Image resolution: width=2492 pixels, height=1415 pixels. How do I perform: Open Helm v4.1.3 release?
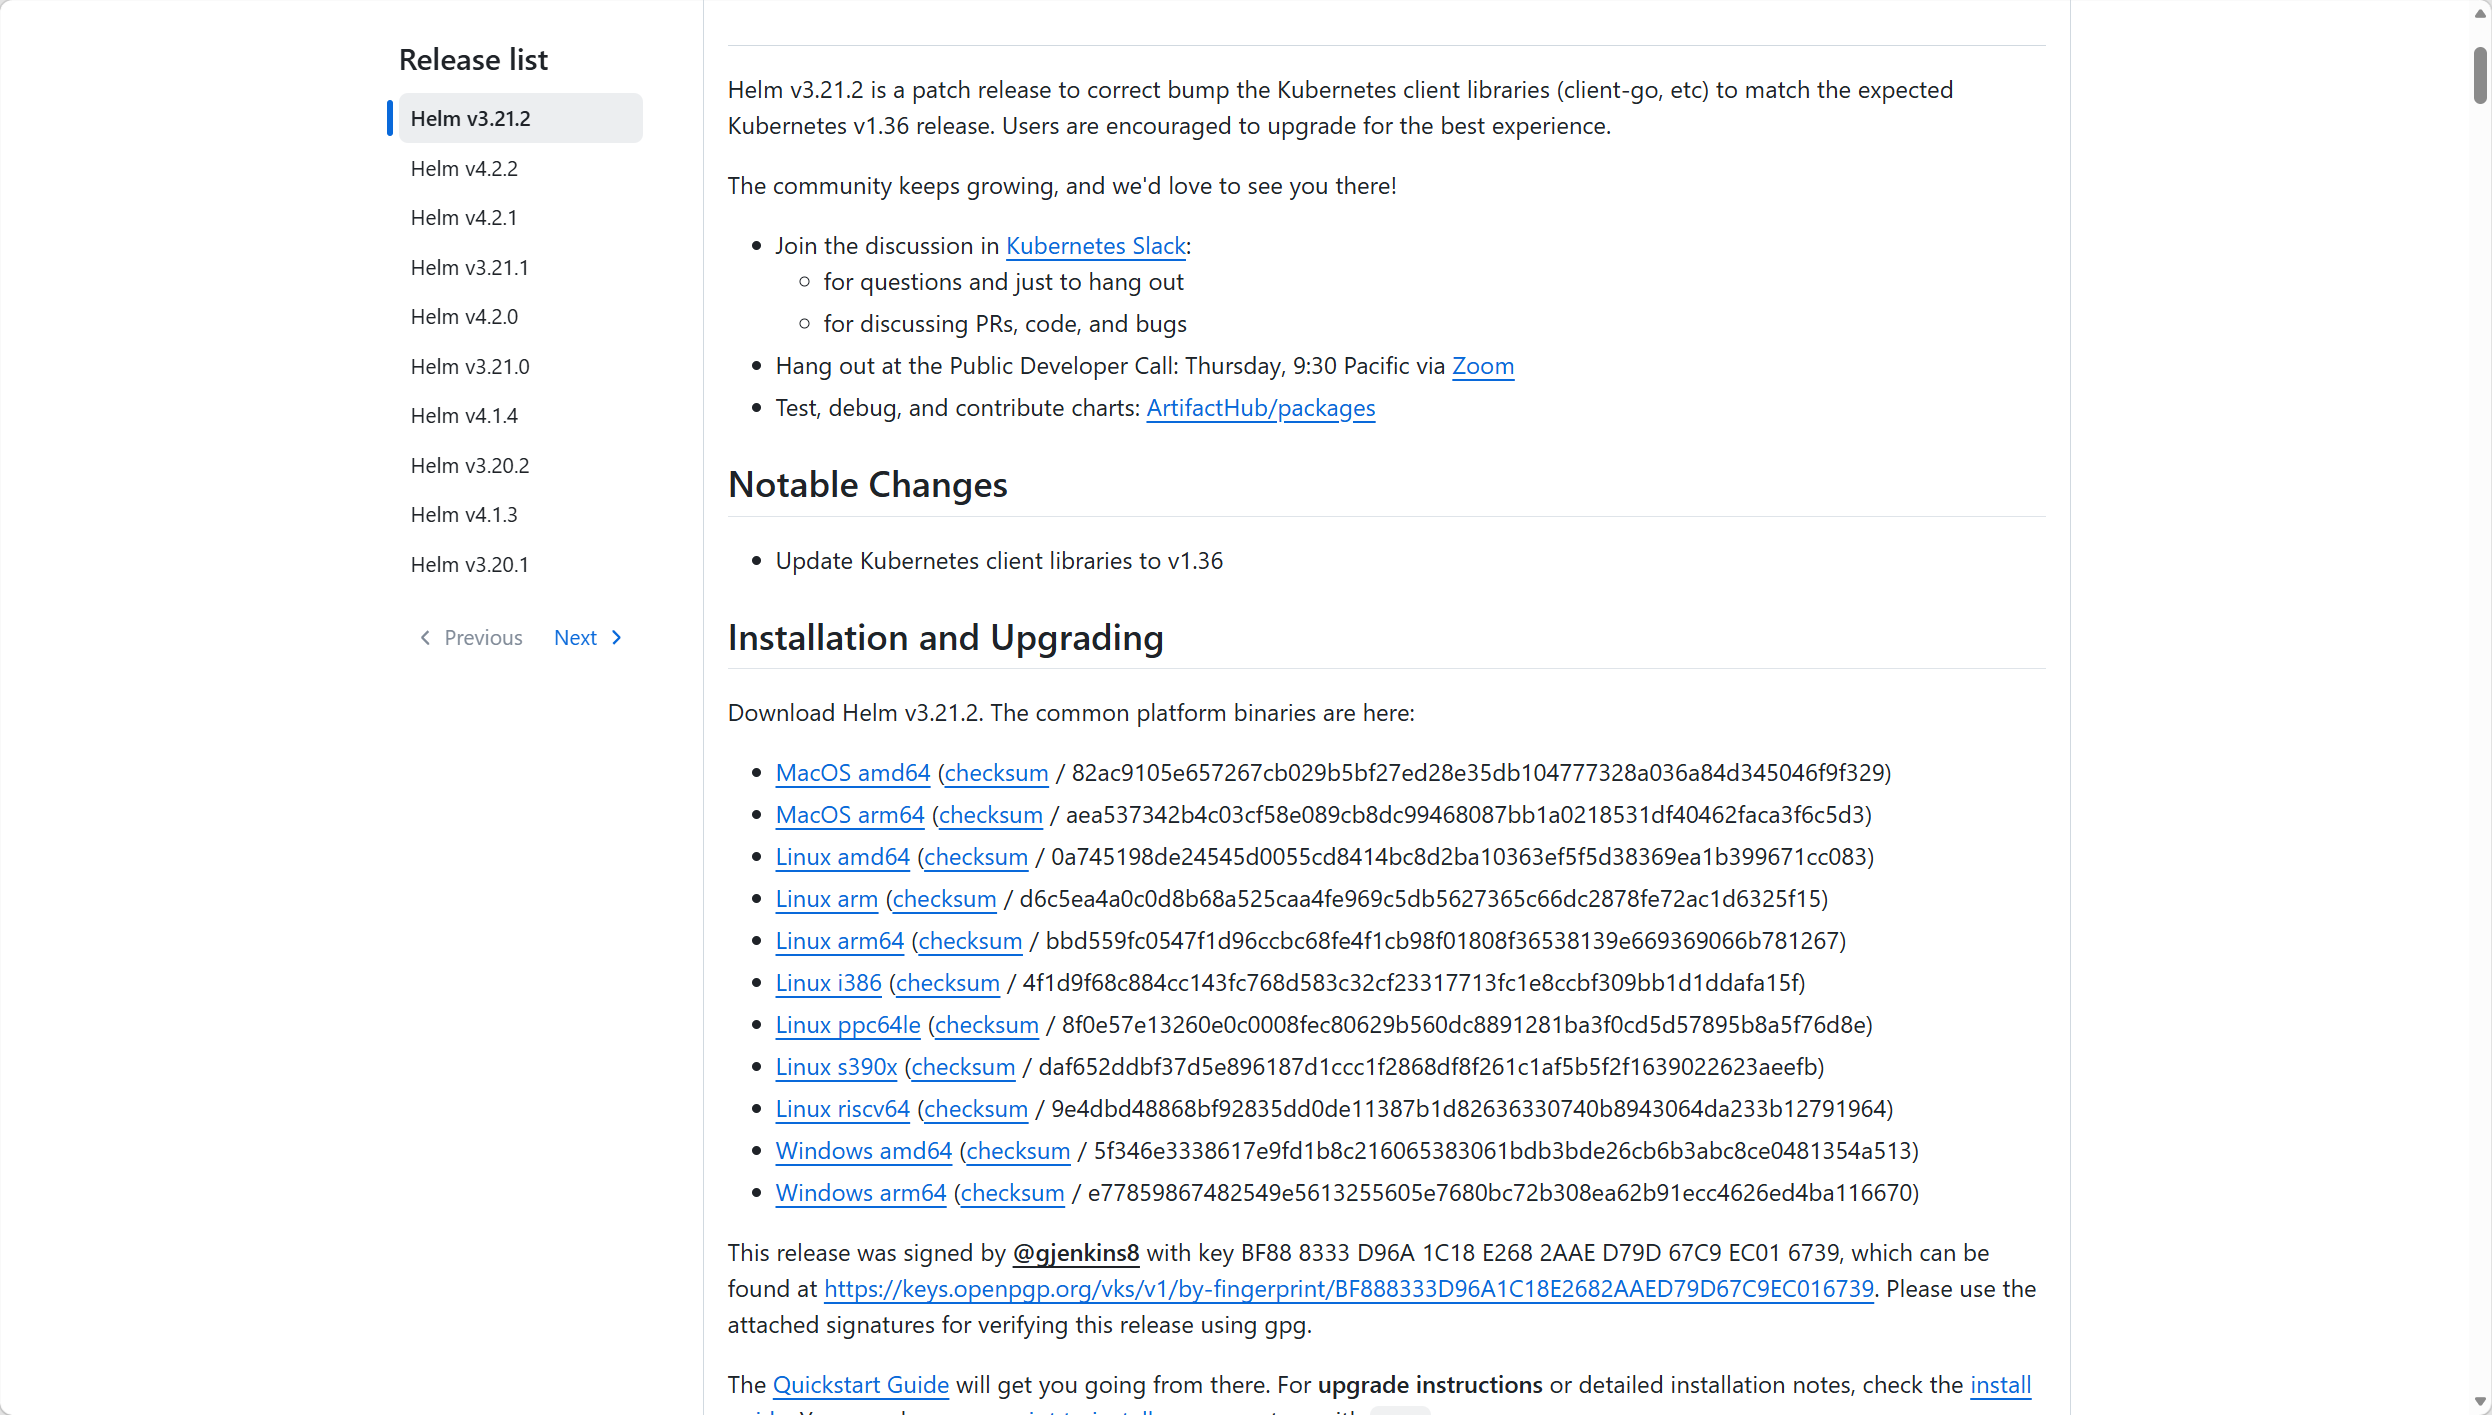tap(464, 514)
